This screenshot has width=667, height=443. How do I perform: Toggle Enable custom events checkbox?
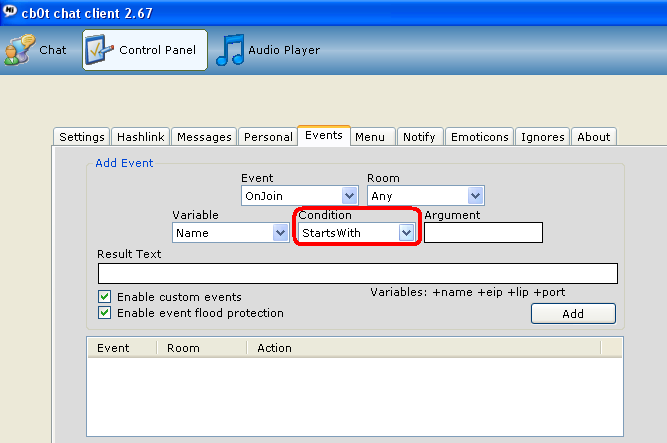[105, 297]
